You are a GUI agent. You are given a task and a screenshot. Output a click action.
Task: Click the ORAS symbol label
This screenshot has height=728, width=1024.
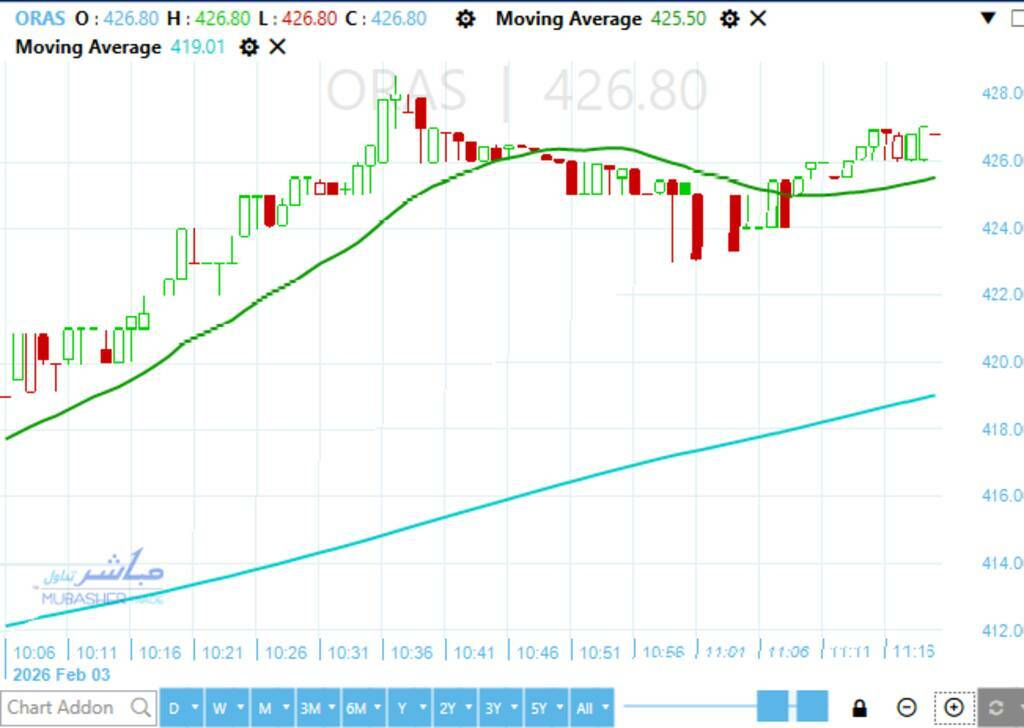pyautogui.click(x=38, y=19)
